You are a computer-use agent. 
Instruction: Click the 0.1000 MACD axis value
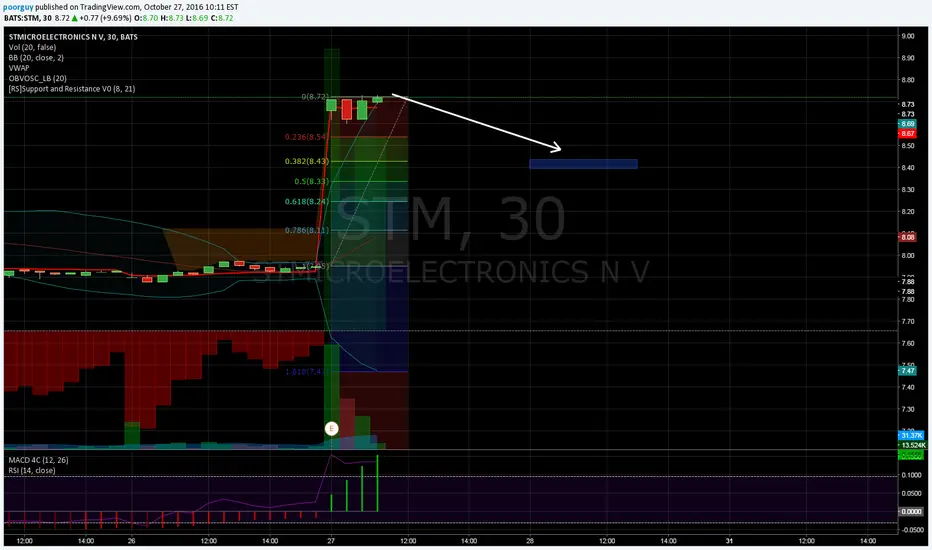[911, 476]
